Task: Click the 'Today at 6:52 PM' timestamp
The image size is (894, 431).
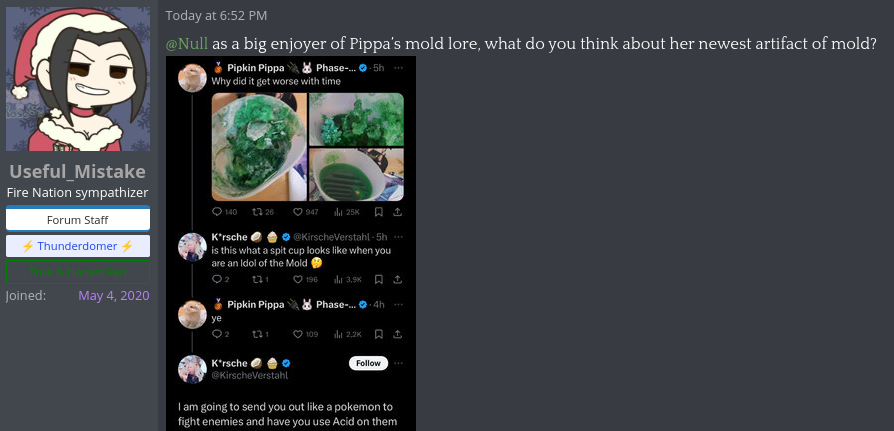Action: point(216,15)
